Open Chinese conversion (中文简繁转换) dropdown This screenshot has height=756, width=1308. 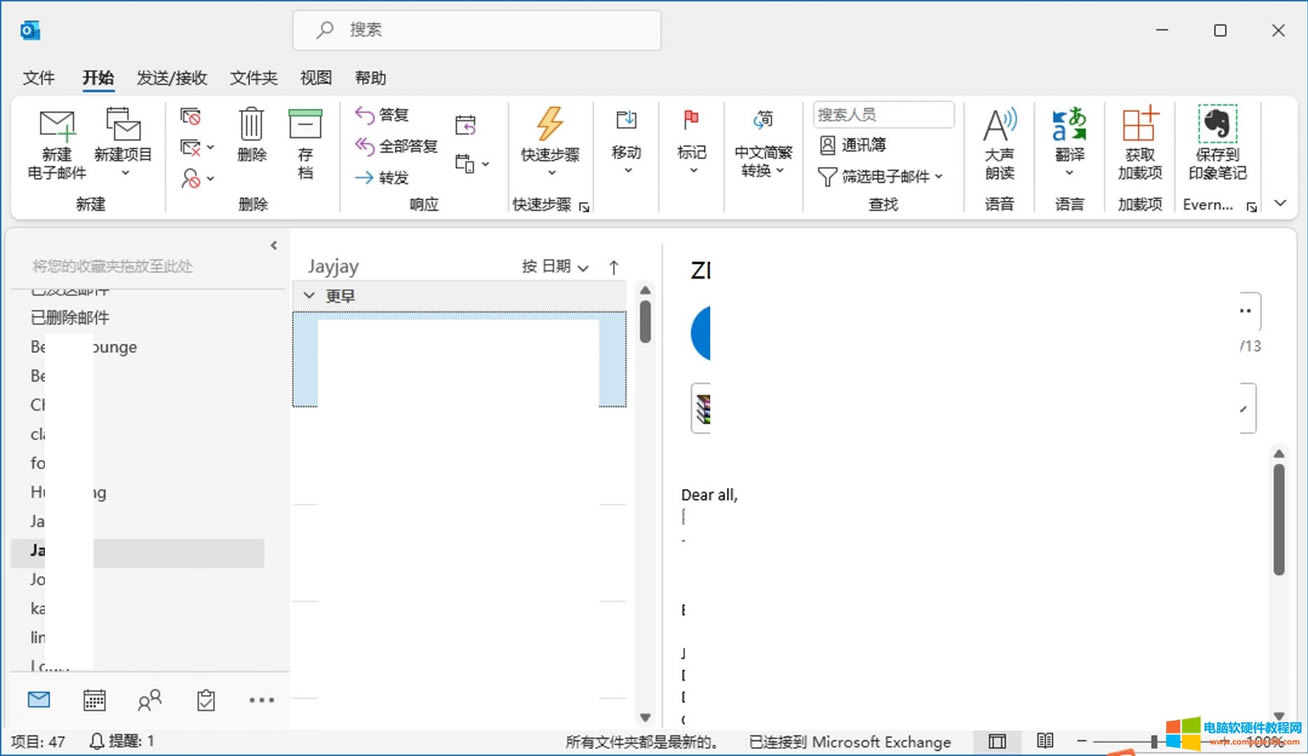pyautogui.click(x=763, y=144)
